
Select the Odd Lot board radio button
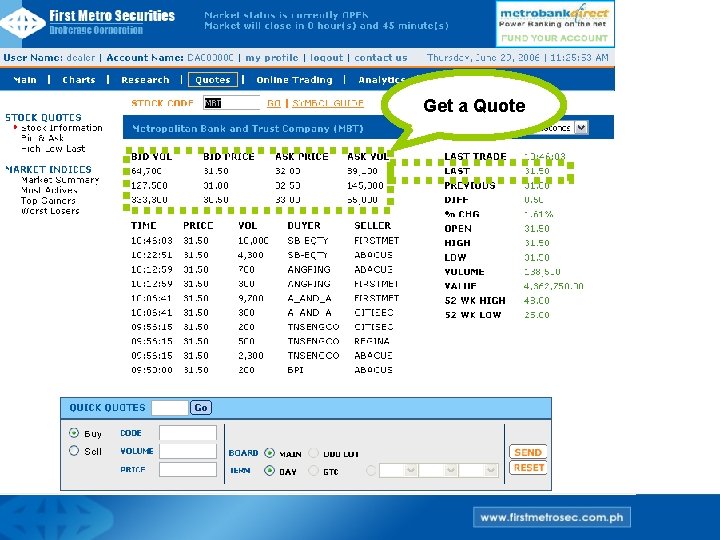pyautogui.click(x=314, y=453)
